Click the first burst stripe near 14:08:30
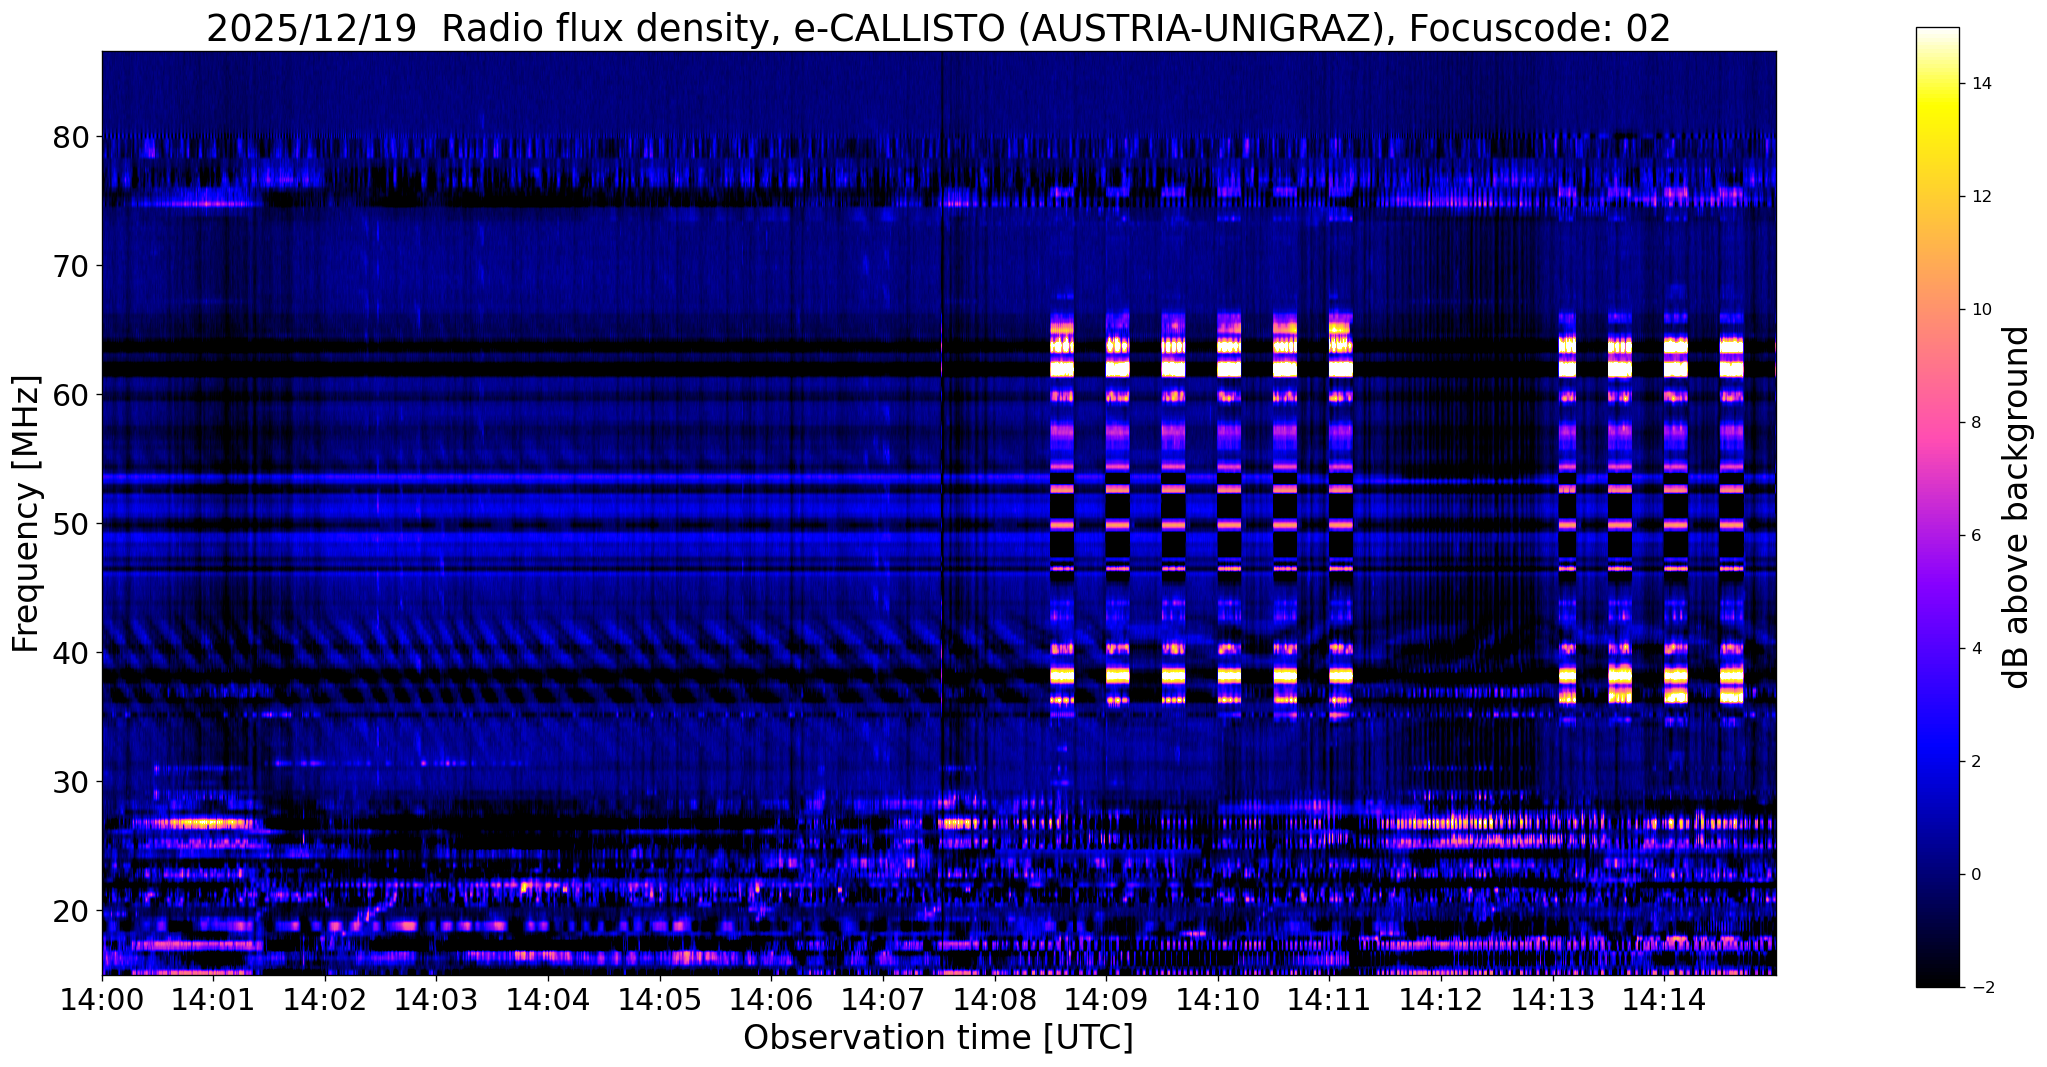2047x1067 pixels. click(x=1061, y=510)
